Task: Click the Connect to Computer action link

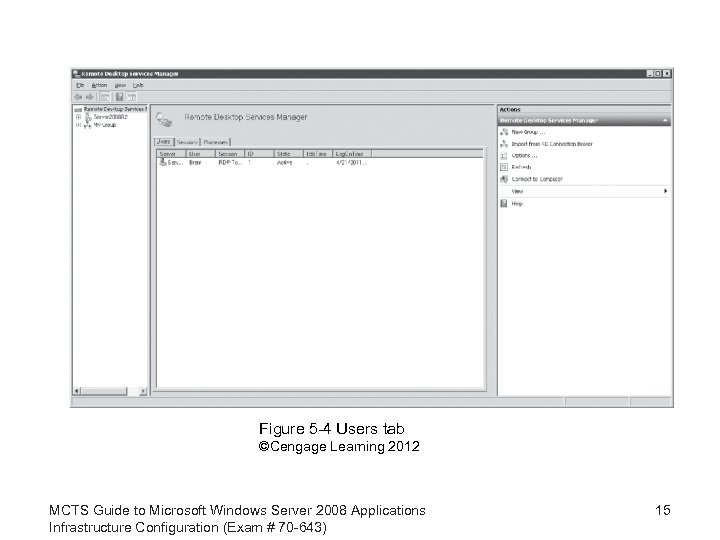Action: 537,179
